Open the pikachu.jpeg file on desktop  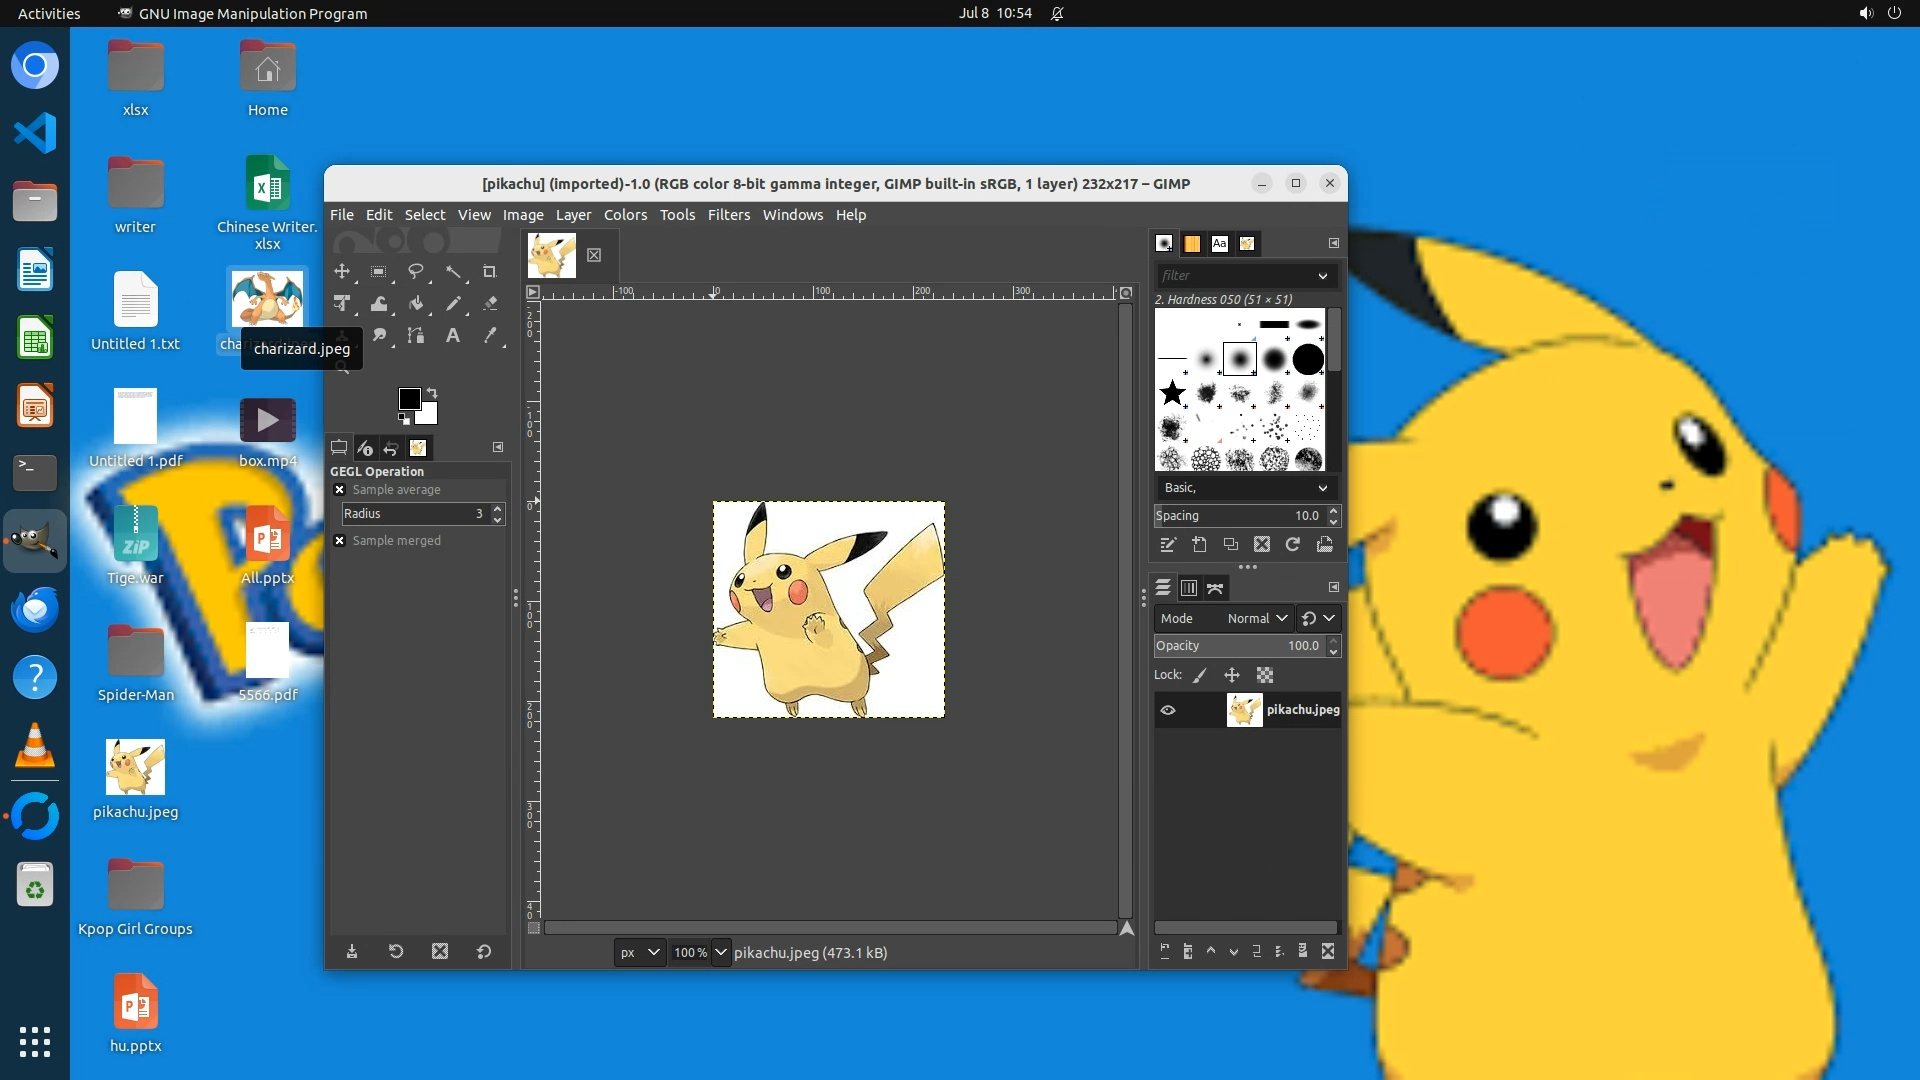[135, 768]
